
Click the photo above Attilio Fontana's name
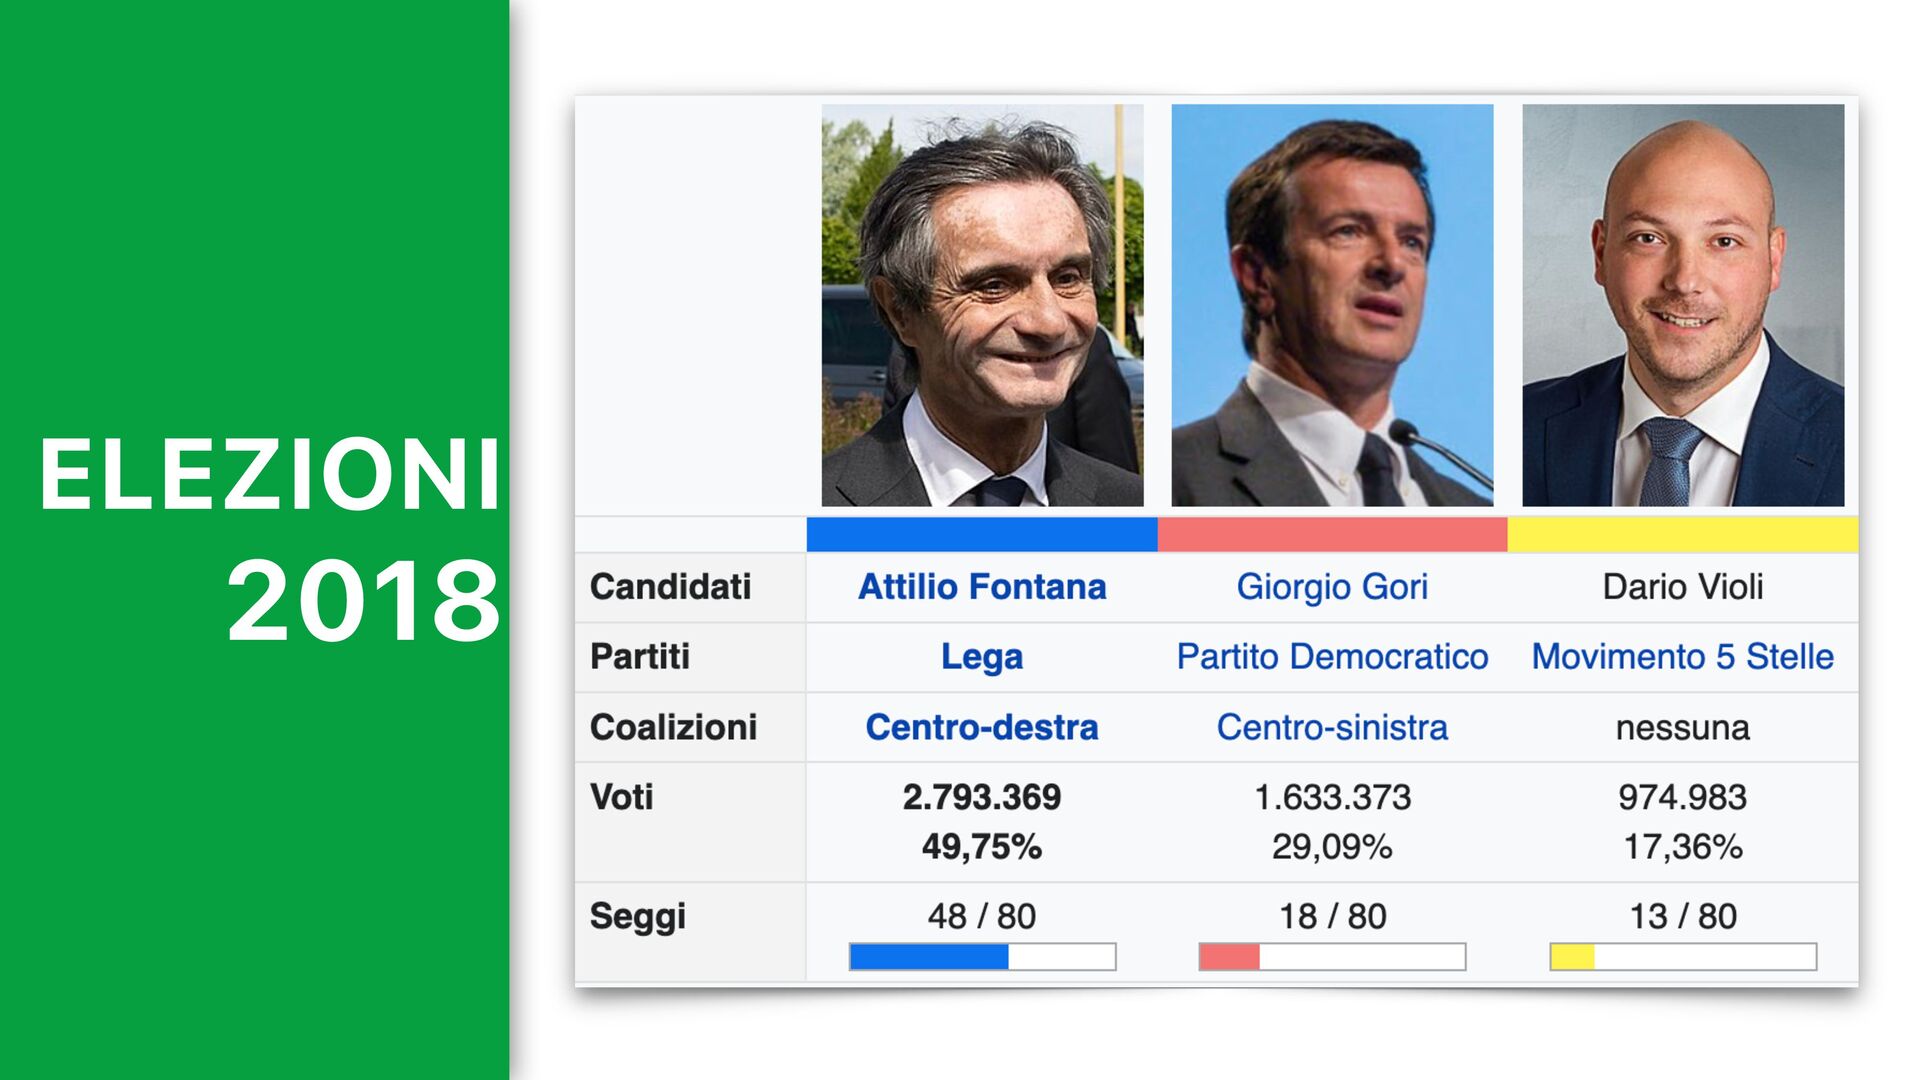pos(982,305)
